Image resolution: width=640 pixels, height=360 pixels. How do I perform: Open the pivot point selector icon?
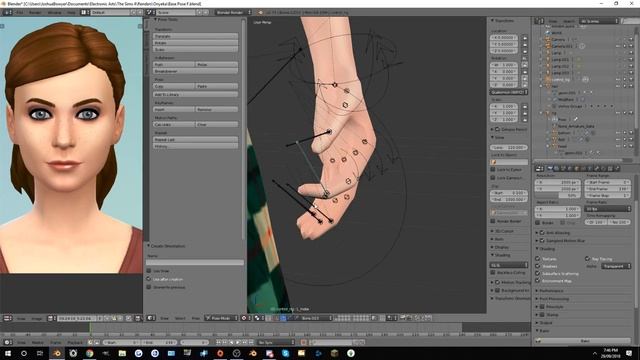click(259, 318)
